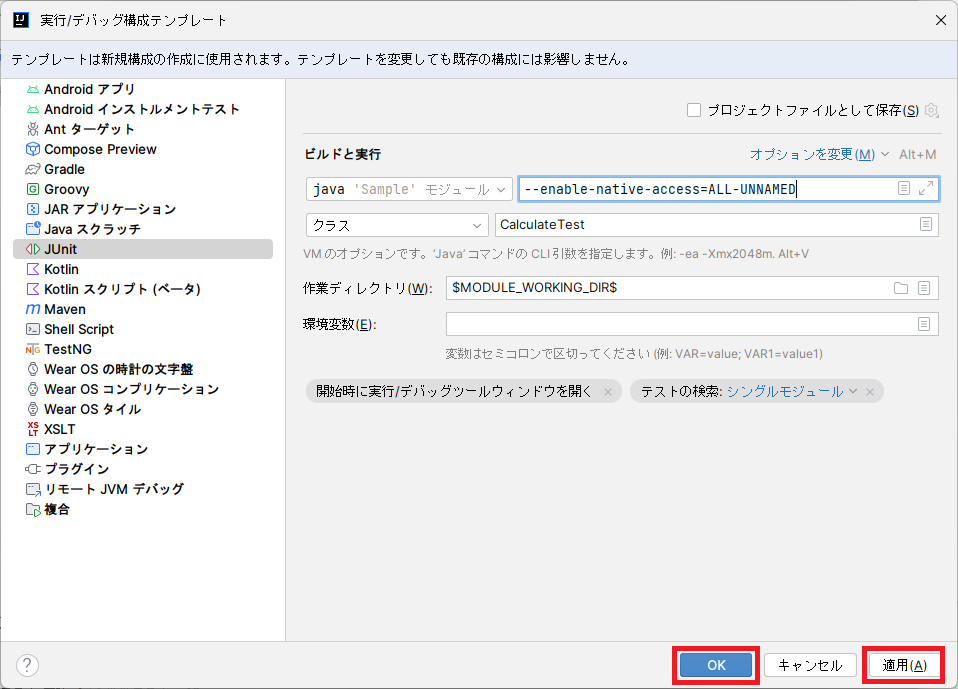Select Compose Preview template row
This screenshot has height=689, width=958.
click(143, 149)
